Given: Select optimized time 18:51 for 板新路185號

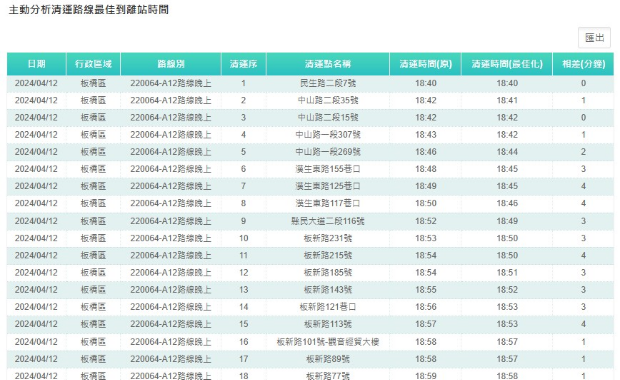Looking at the screenshot, I should 507,272.
